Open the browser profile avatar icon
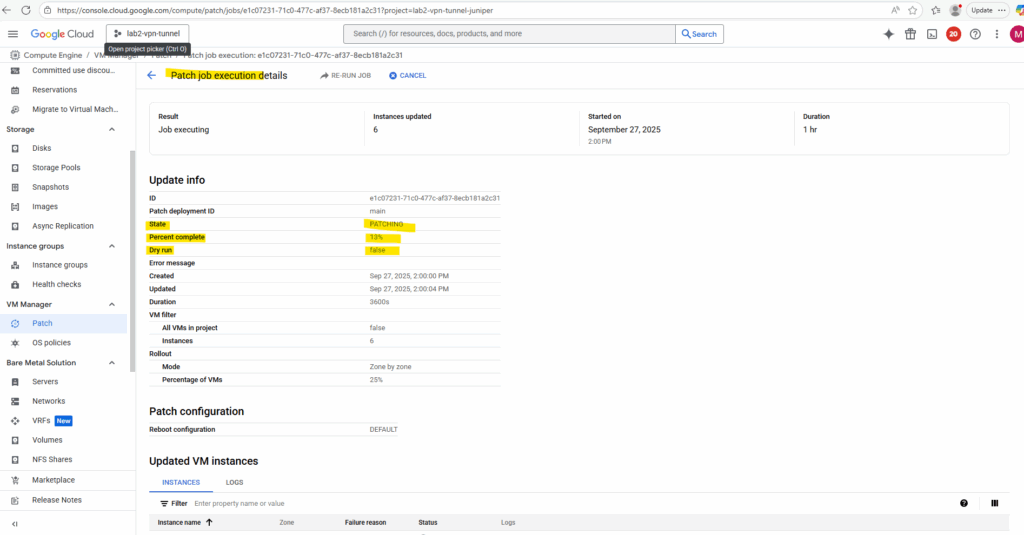 955,10
